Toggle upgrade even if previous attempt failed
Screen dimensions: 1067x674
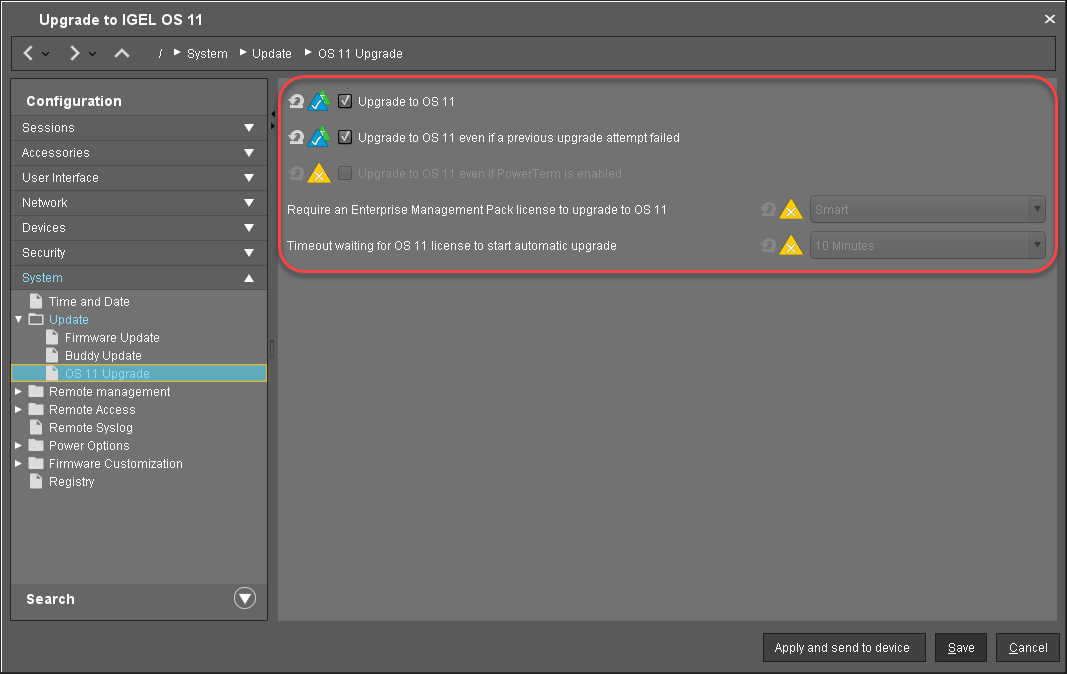(345, 137)
